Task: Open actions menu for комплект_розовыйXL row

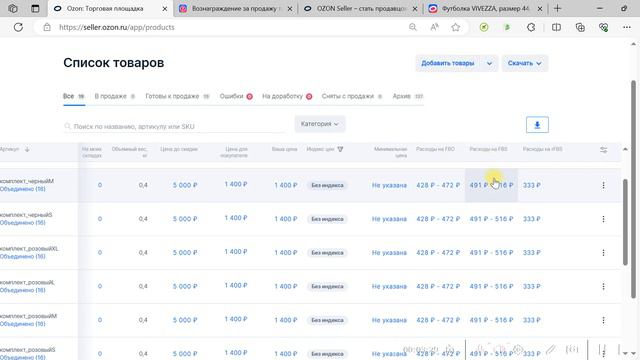Action: (603, 253)
